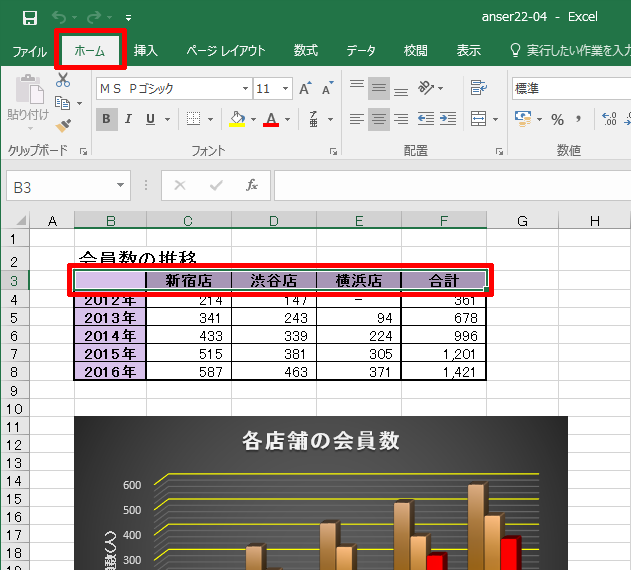
Task: Switch to the データ tab
Action: 361,51
